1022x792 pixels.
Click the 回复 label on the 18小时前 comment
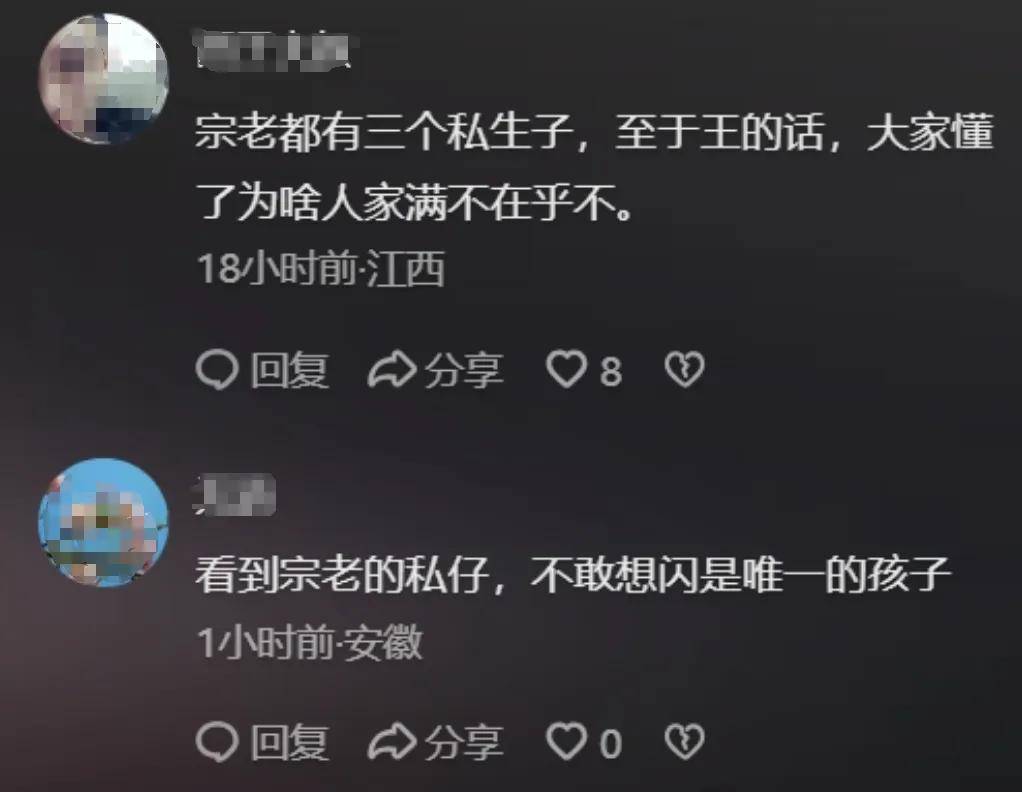pyautogui.click(x=290, y=370)
